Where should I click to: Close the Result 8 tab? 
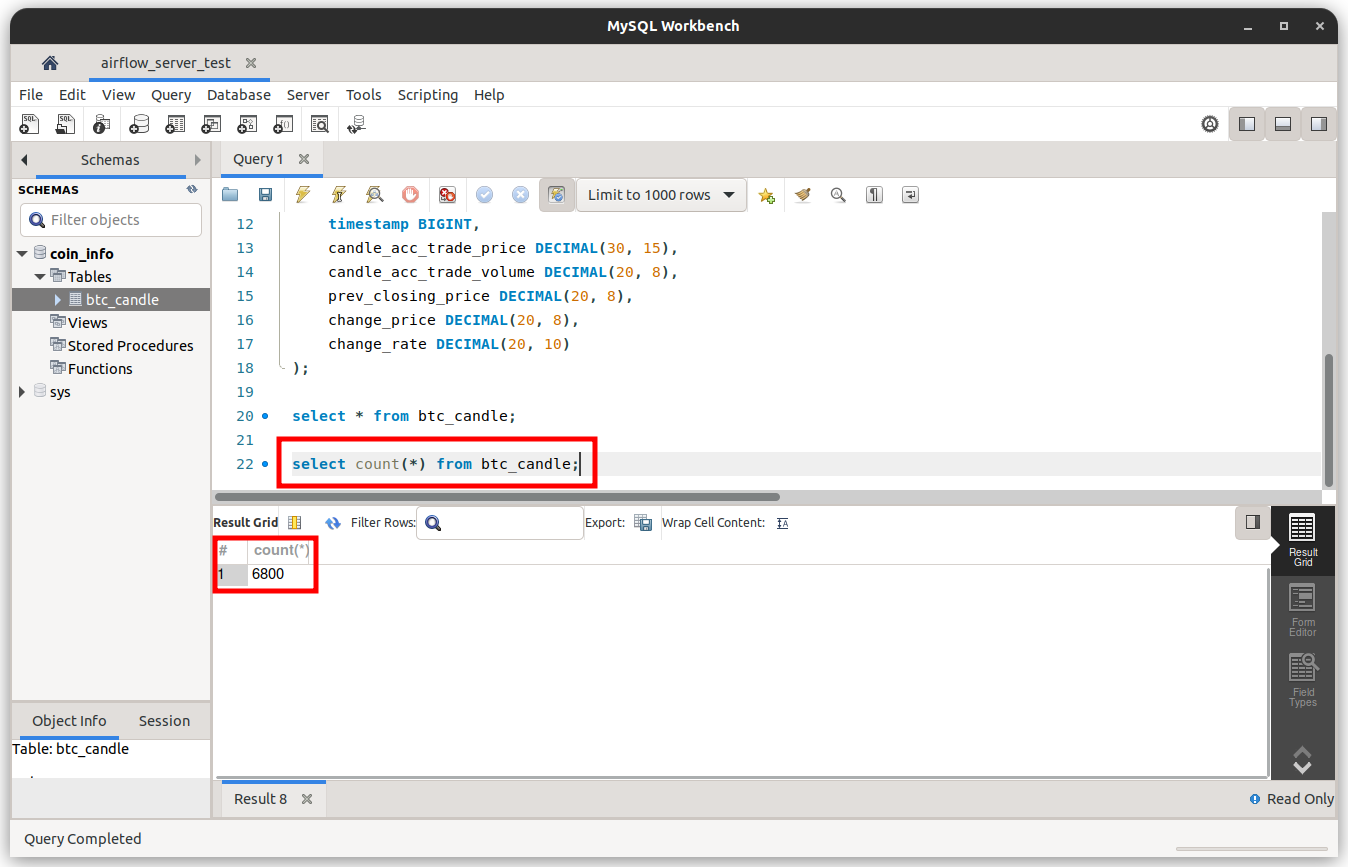pyautogui.click(x=307, y=799)
